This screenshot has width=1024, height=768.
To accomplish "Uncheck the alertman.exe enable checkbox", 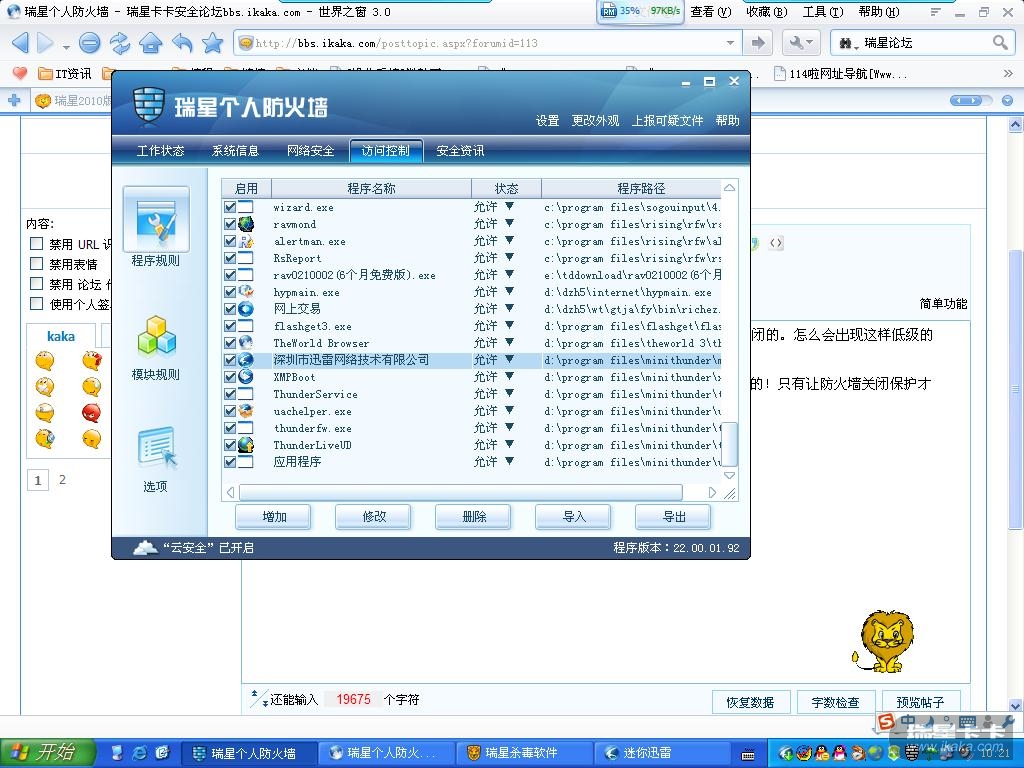I will coord(230,241).
